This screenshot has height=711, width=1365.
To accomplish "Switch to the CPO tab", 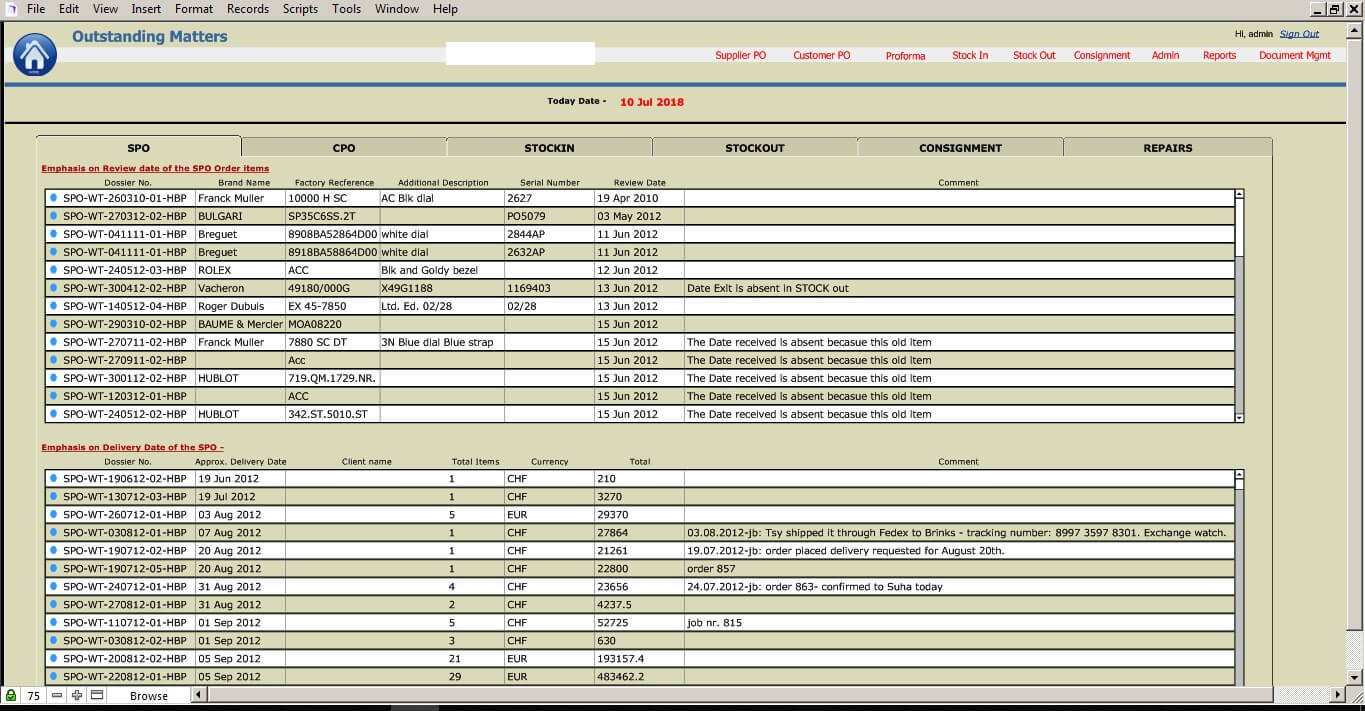I will point(344,148).
